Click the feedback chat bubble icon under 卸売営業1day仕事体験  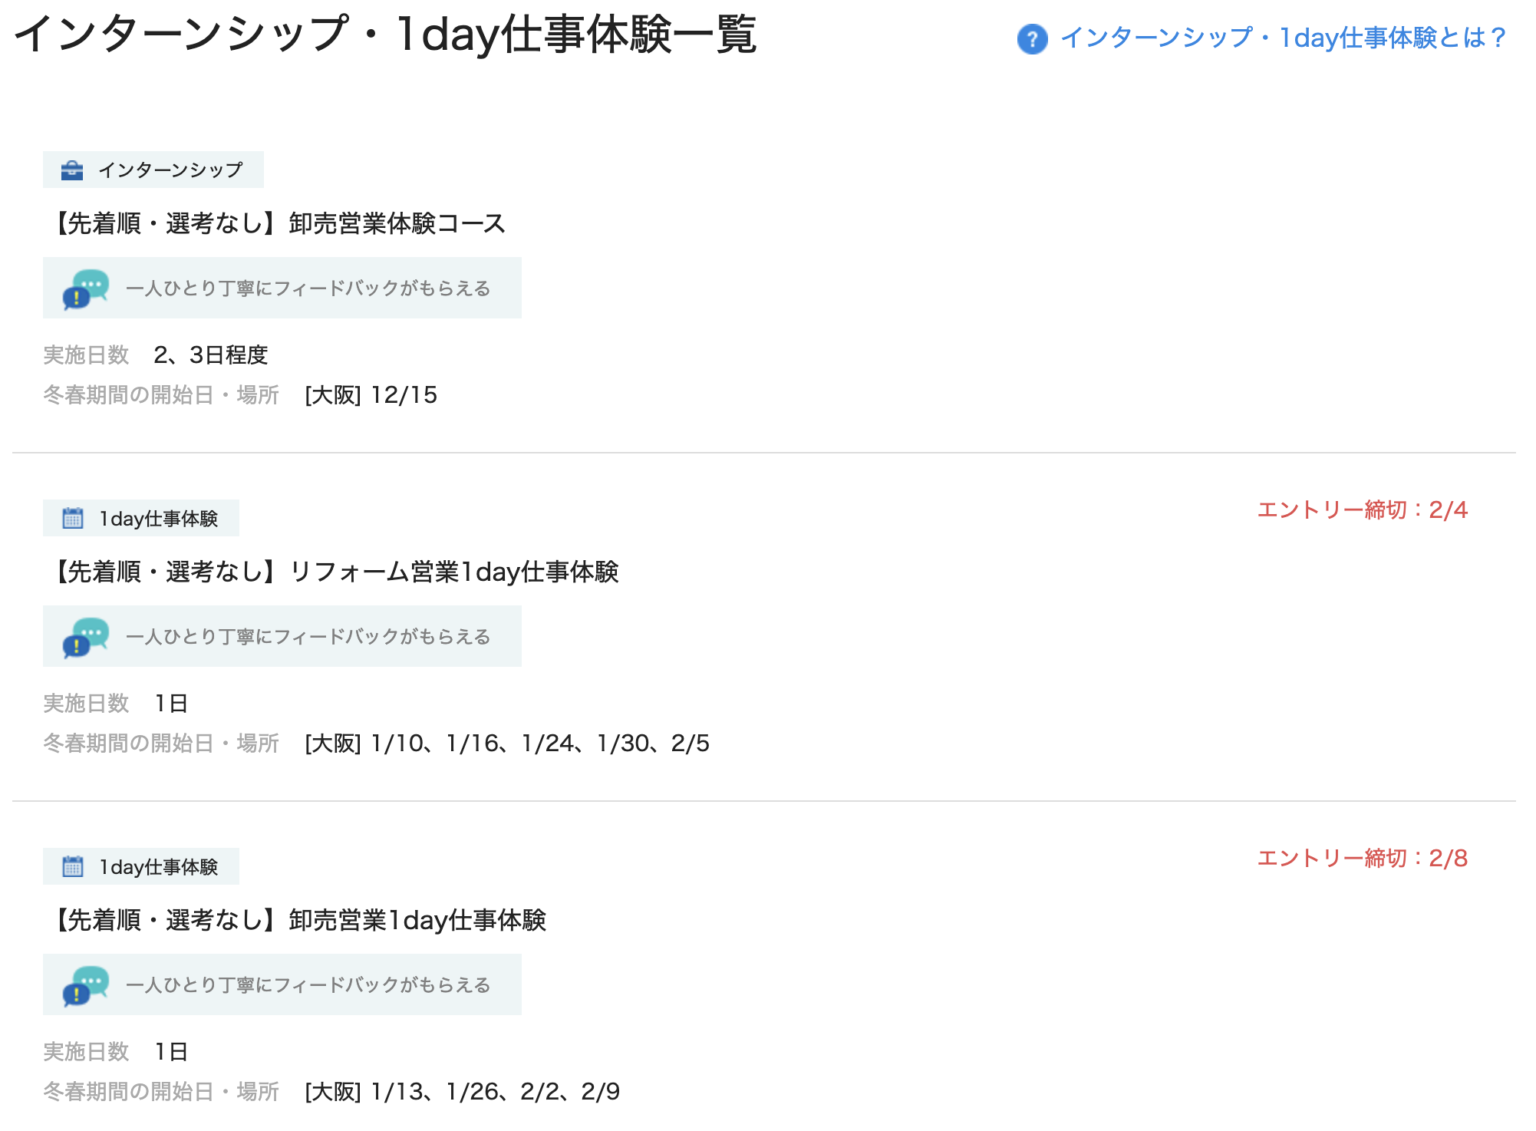(x=86, y=985)
